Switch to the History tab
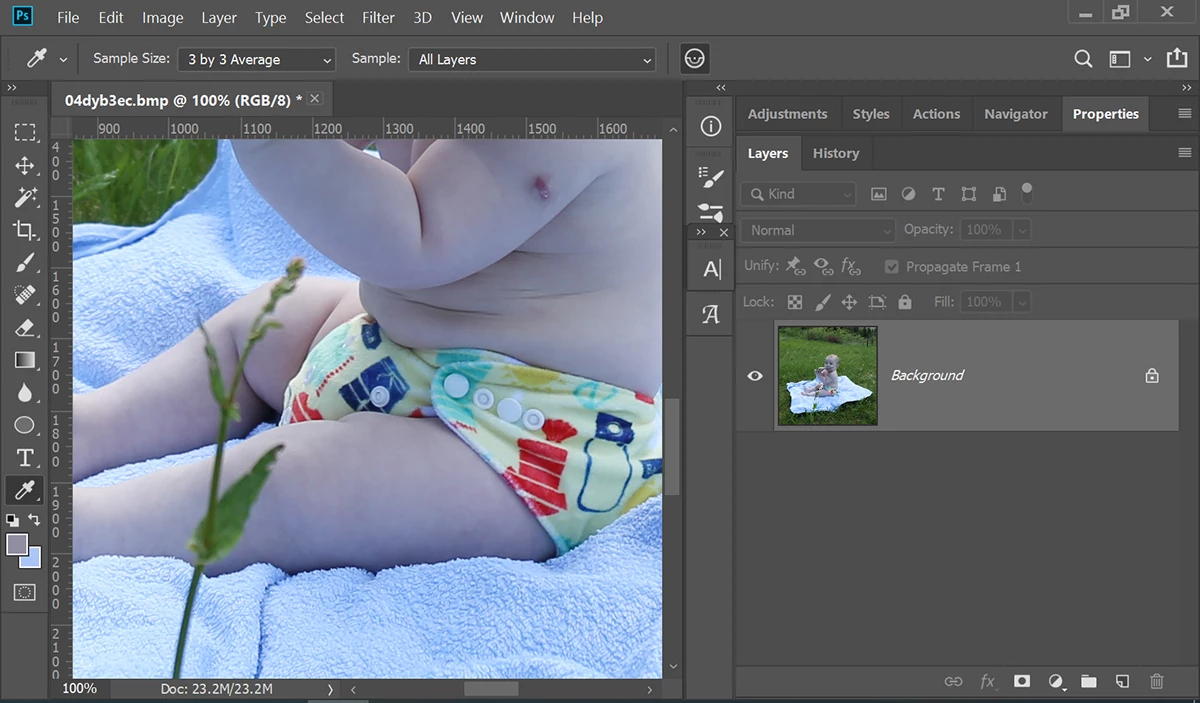 (x=836, y=153)
